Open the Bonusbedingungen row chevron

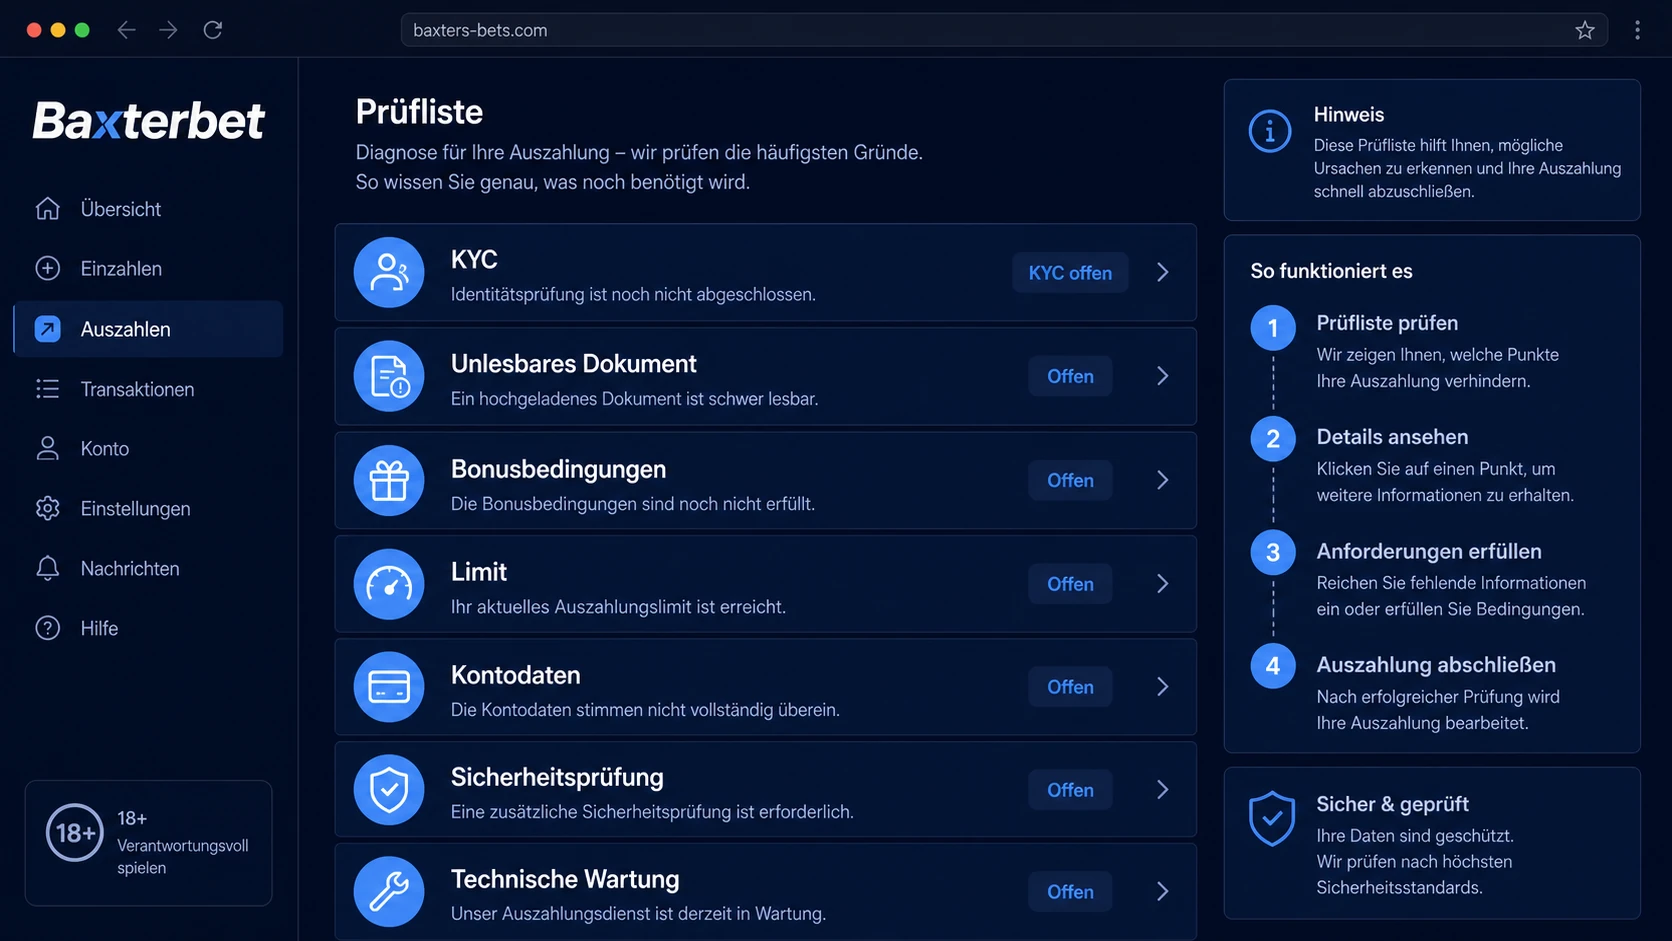click(x=1163, y=480)
